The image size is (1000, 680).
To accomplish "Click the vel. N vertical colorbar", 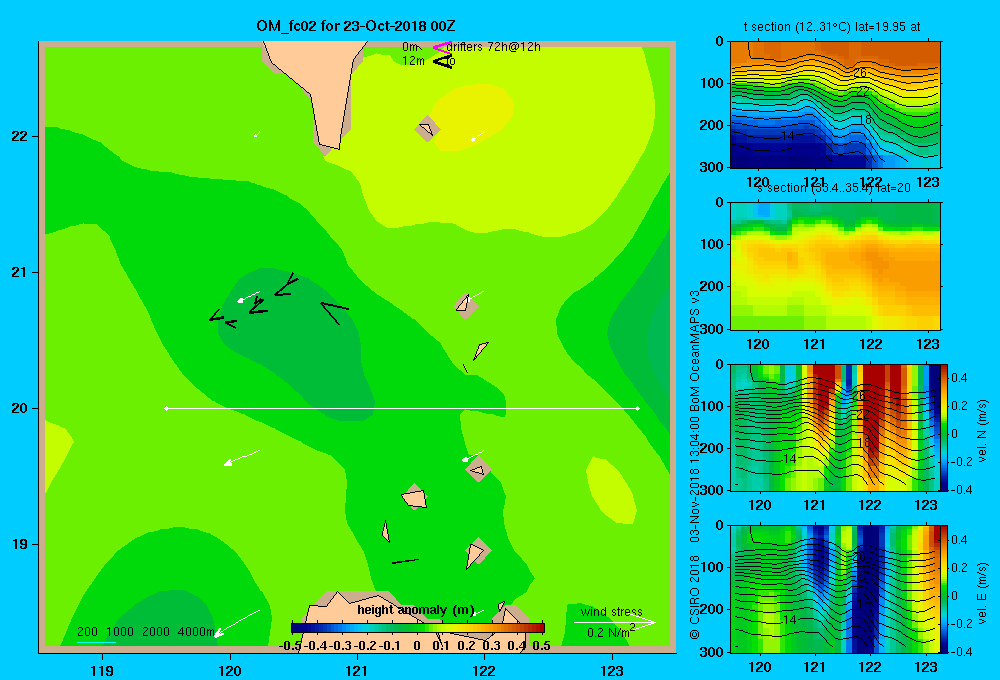I will (945, 427).
